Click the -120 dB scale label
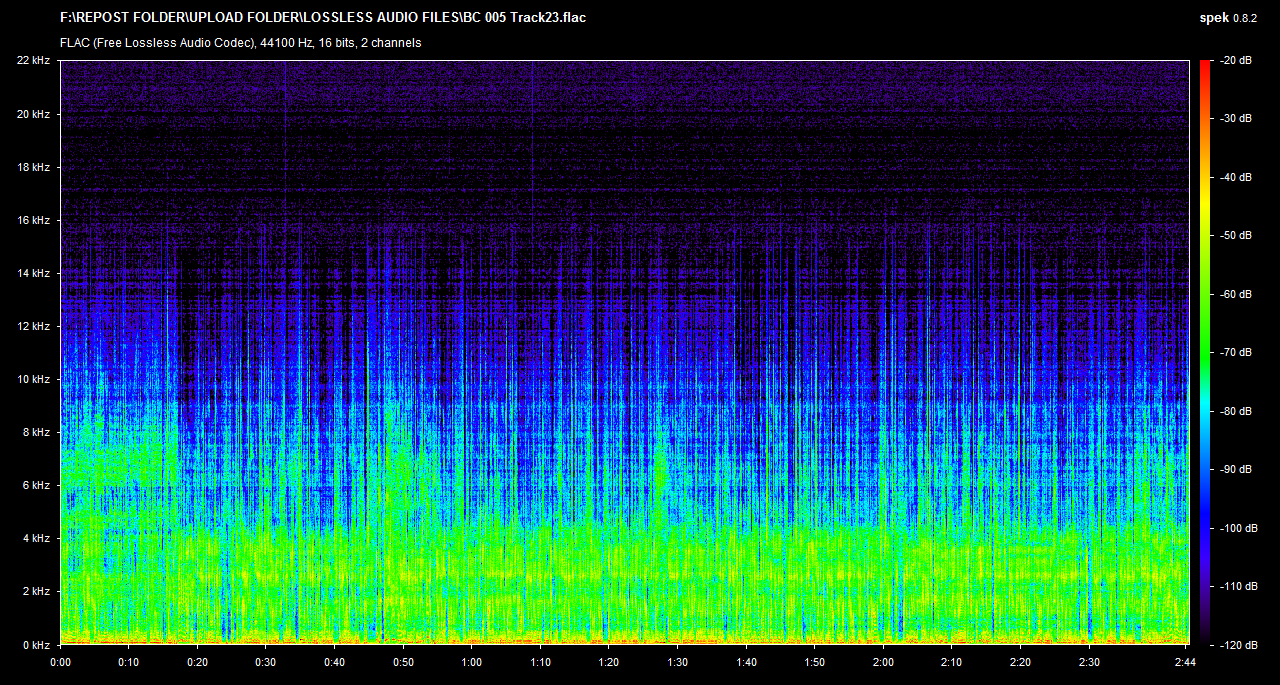 pos(1236,644)
